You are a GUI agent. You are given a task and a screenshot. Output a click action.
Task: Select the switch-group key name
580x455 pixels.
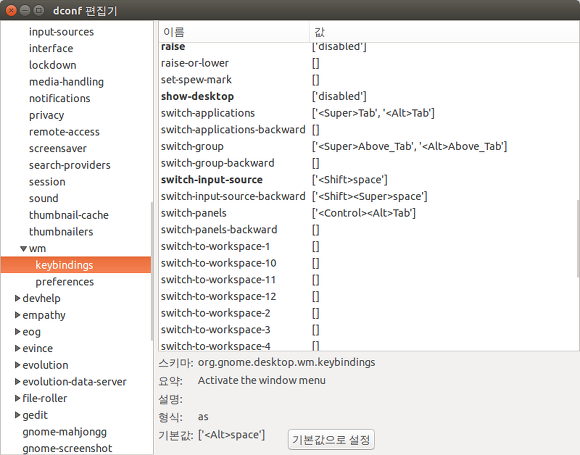coord(192,146)
